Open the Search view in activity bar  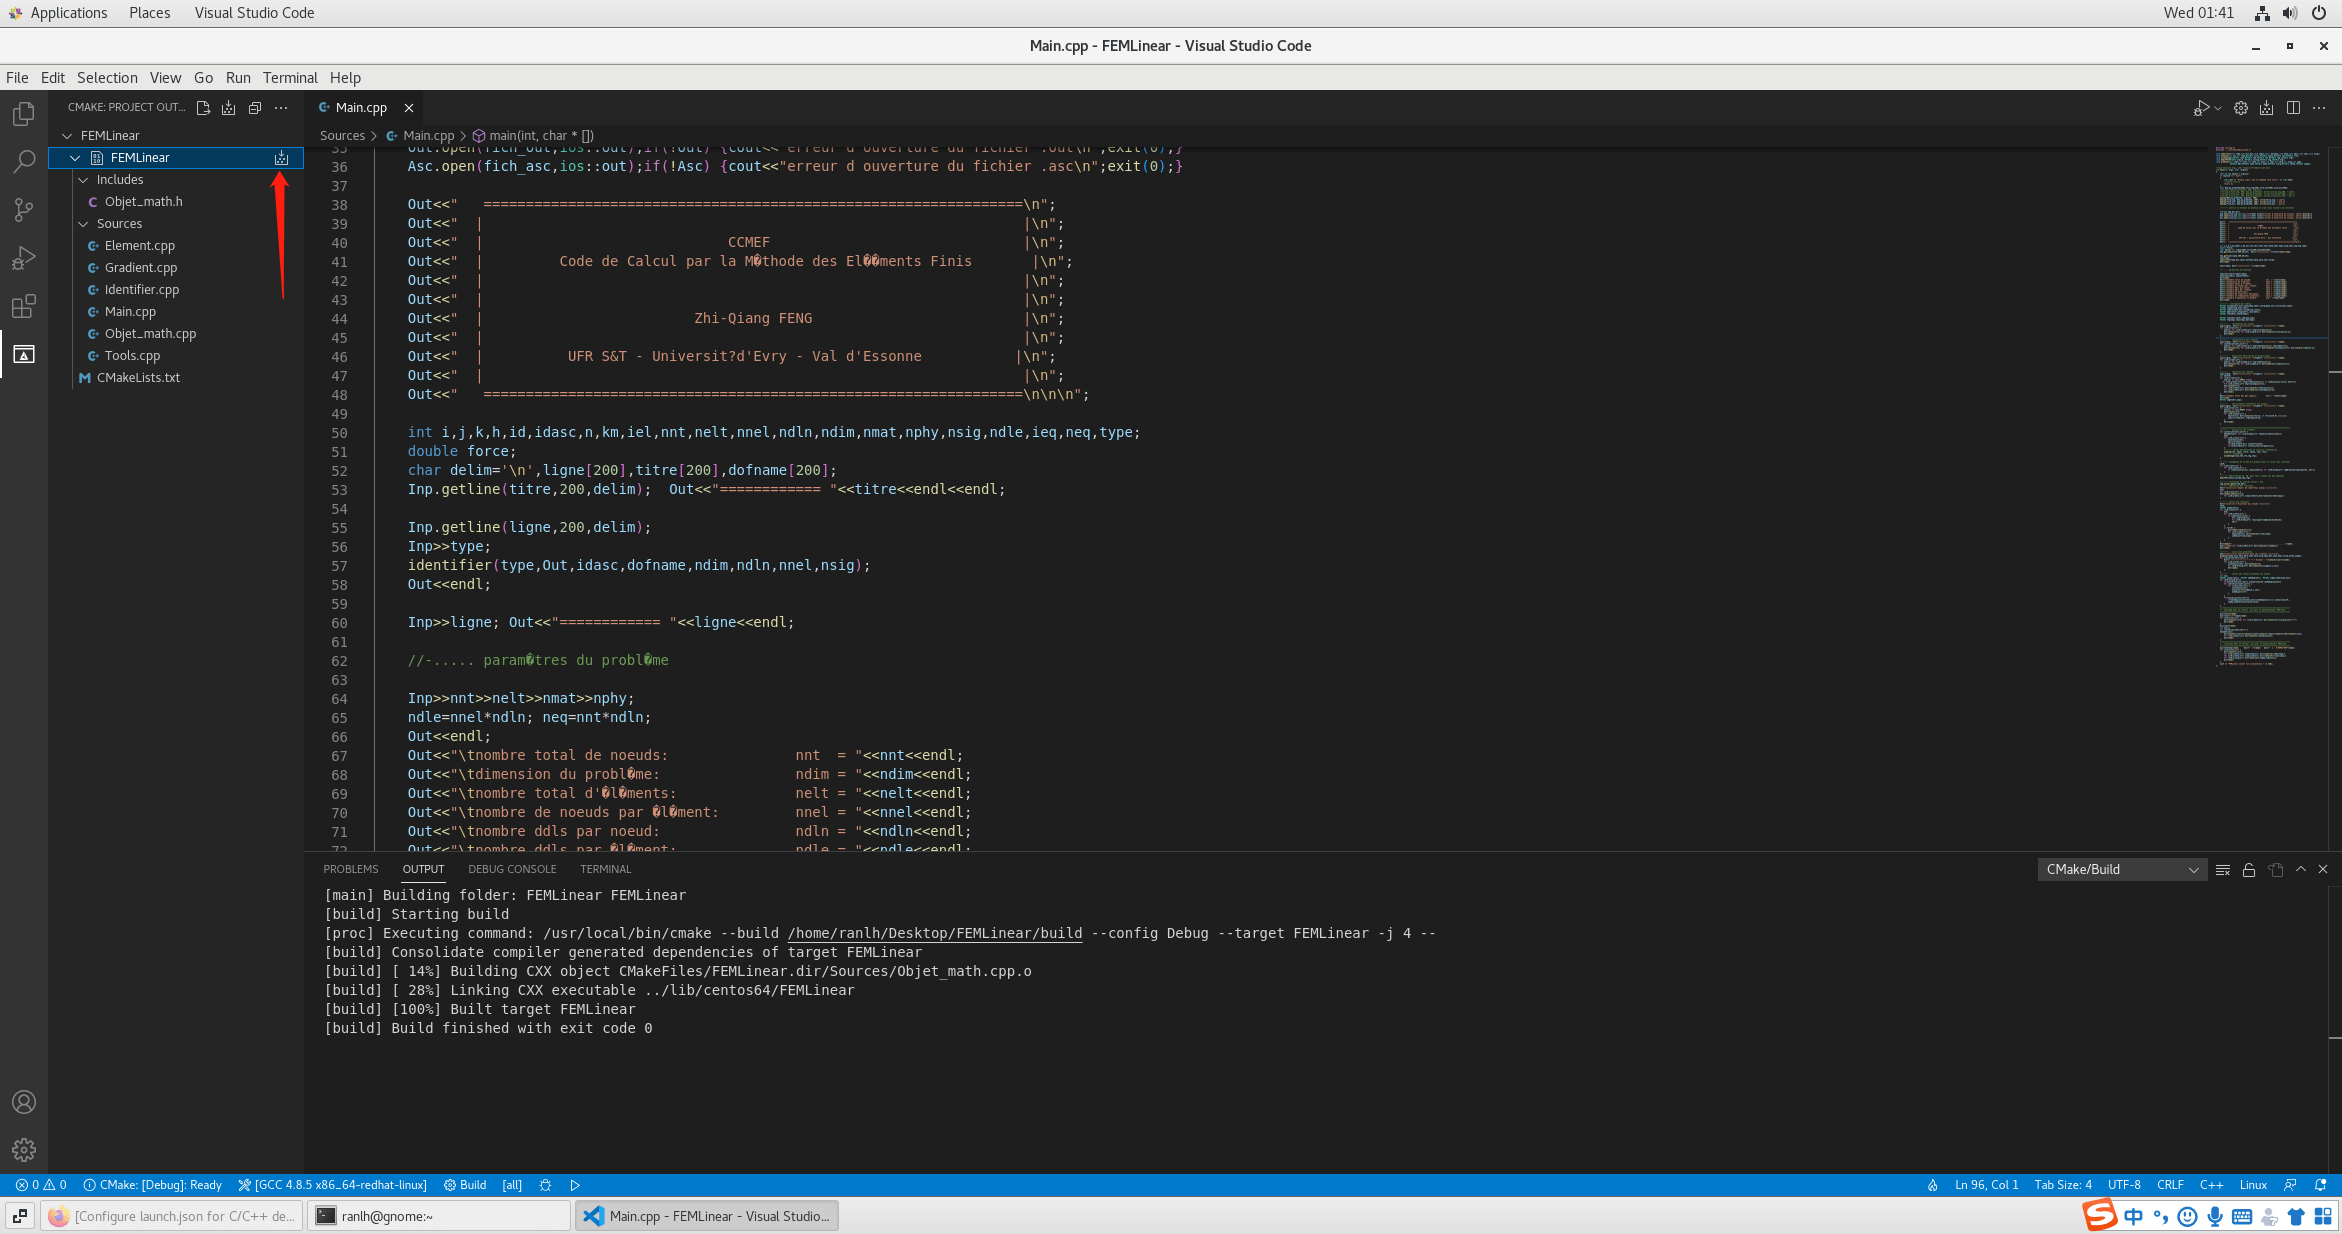(24, 161)
